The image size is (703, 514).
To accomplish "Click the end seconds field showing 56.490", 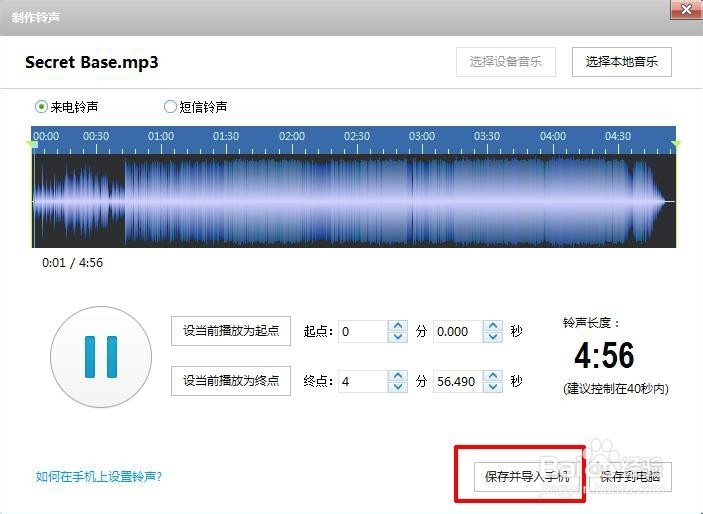I will point(458,381).
